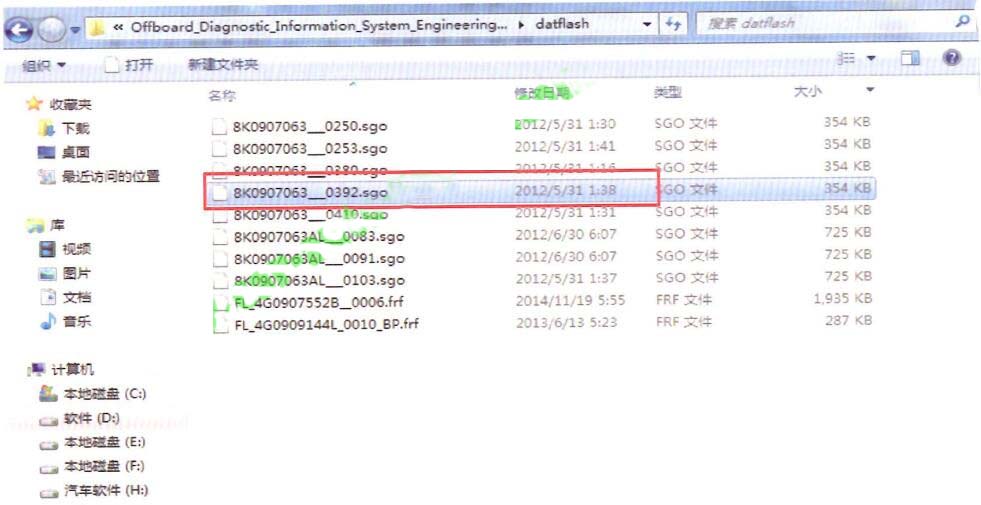The image size is (981, 505).
Task: Sort by the 名称 column header
Action: point(222,96)
